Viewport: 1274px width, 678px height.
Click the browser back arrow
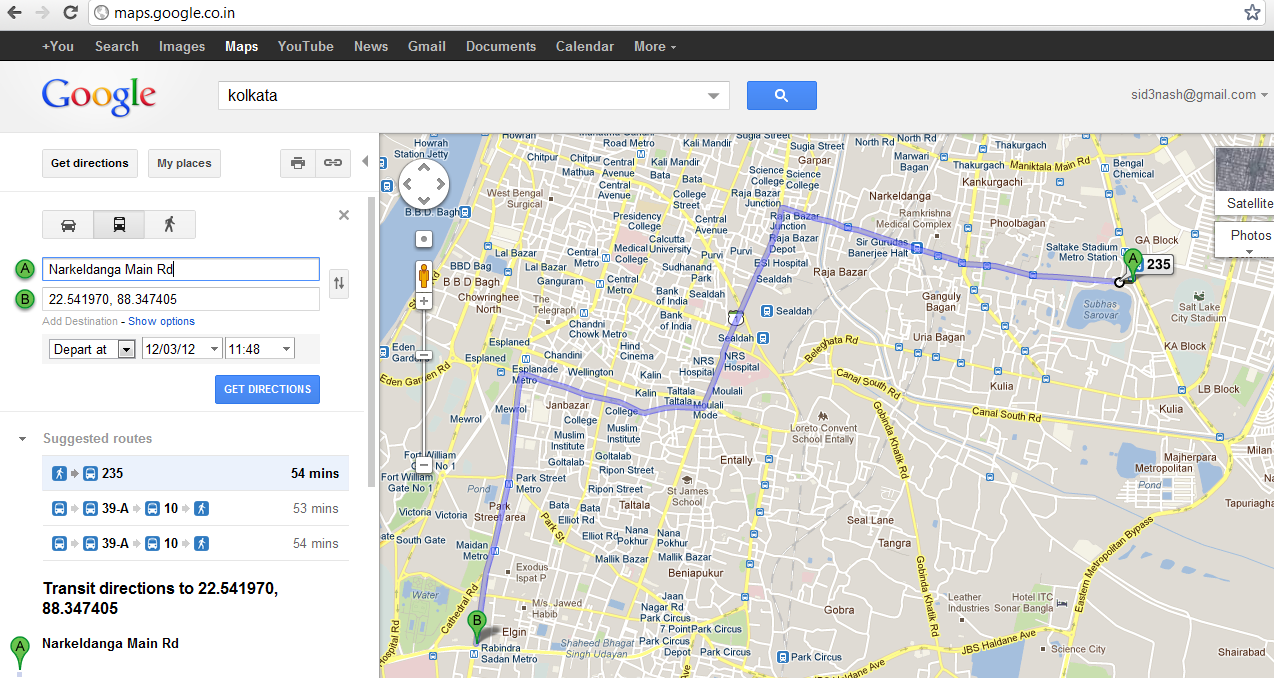15,13
